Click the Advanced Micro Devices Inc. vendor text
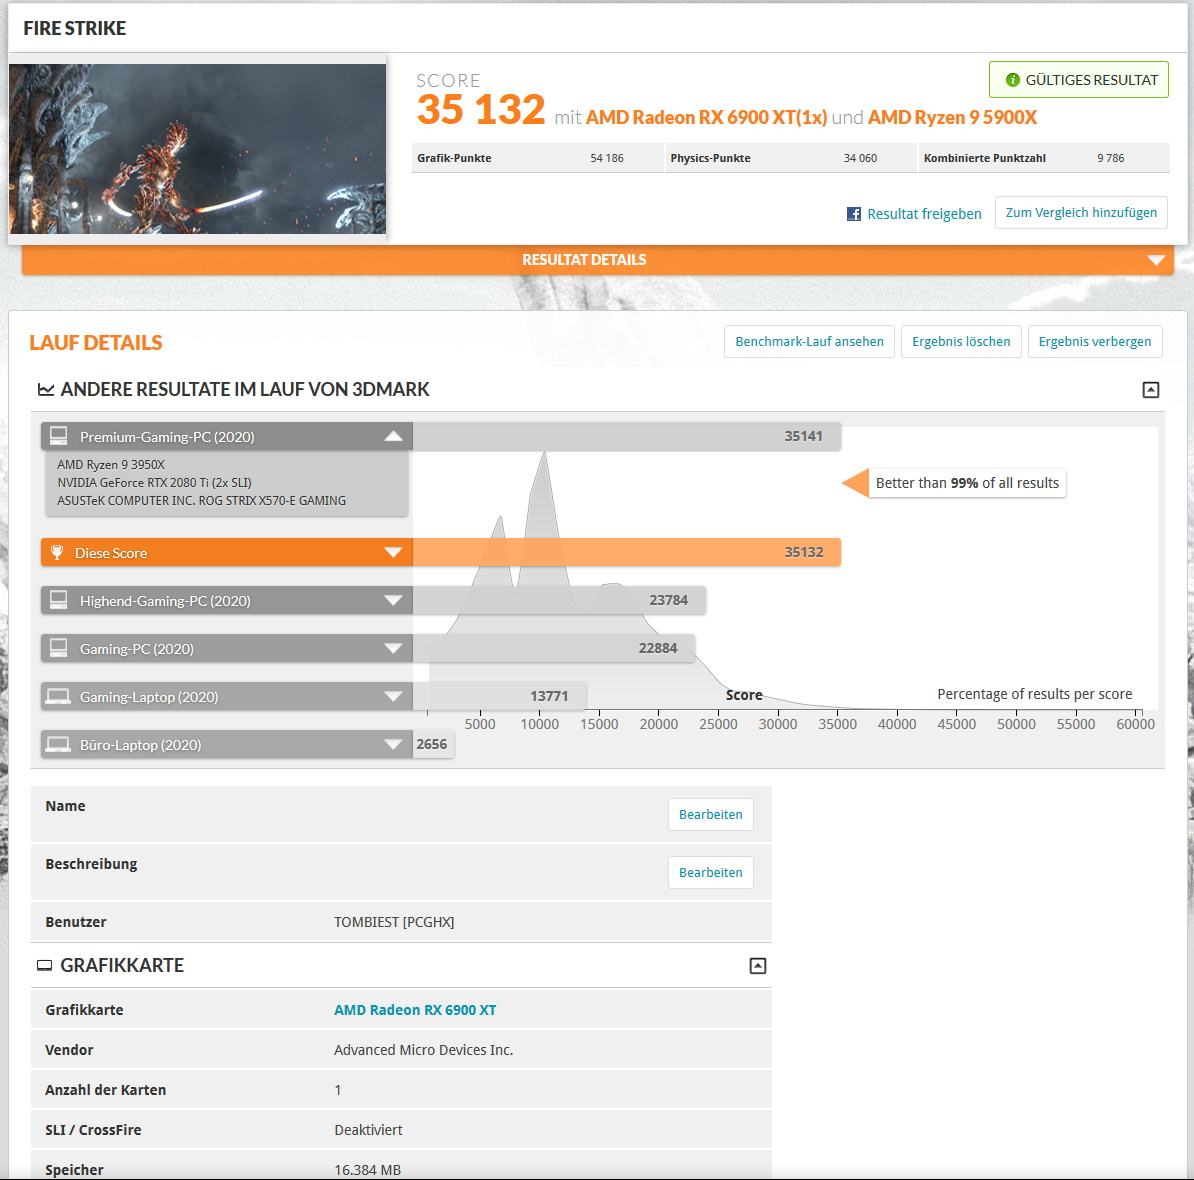The image size is (1194, 1180). point(423,1050)
